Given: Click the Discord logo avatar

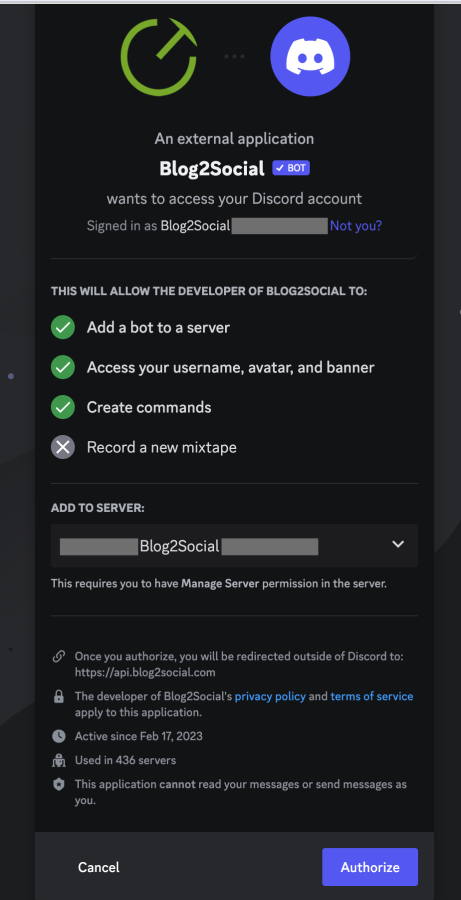Looking at the screenshot, I should (x=310, y=56).
